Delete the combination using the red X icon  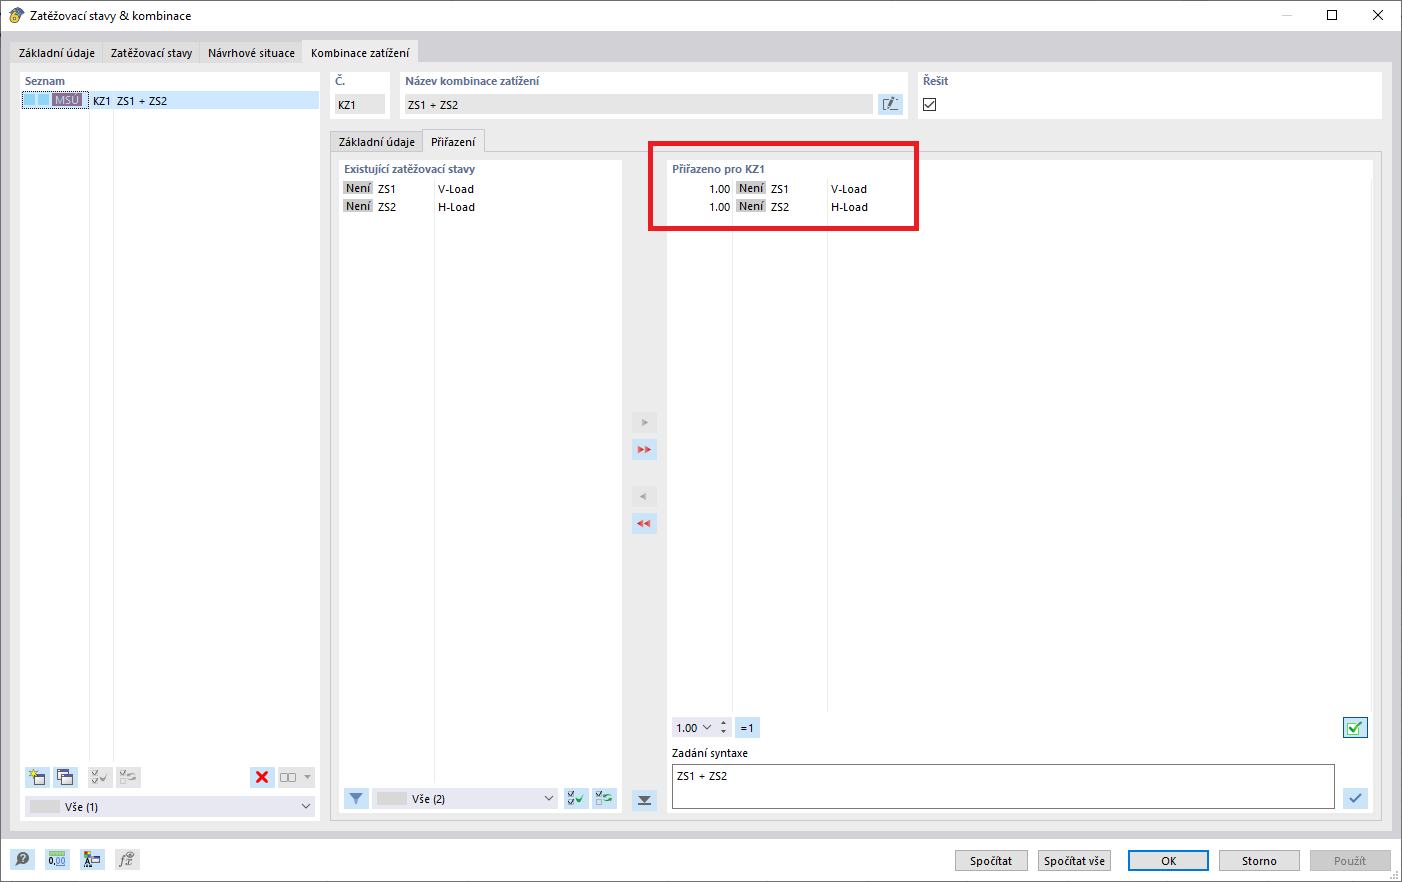point(262,777)
